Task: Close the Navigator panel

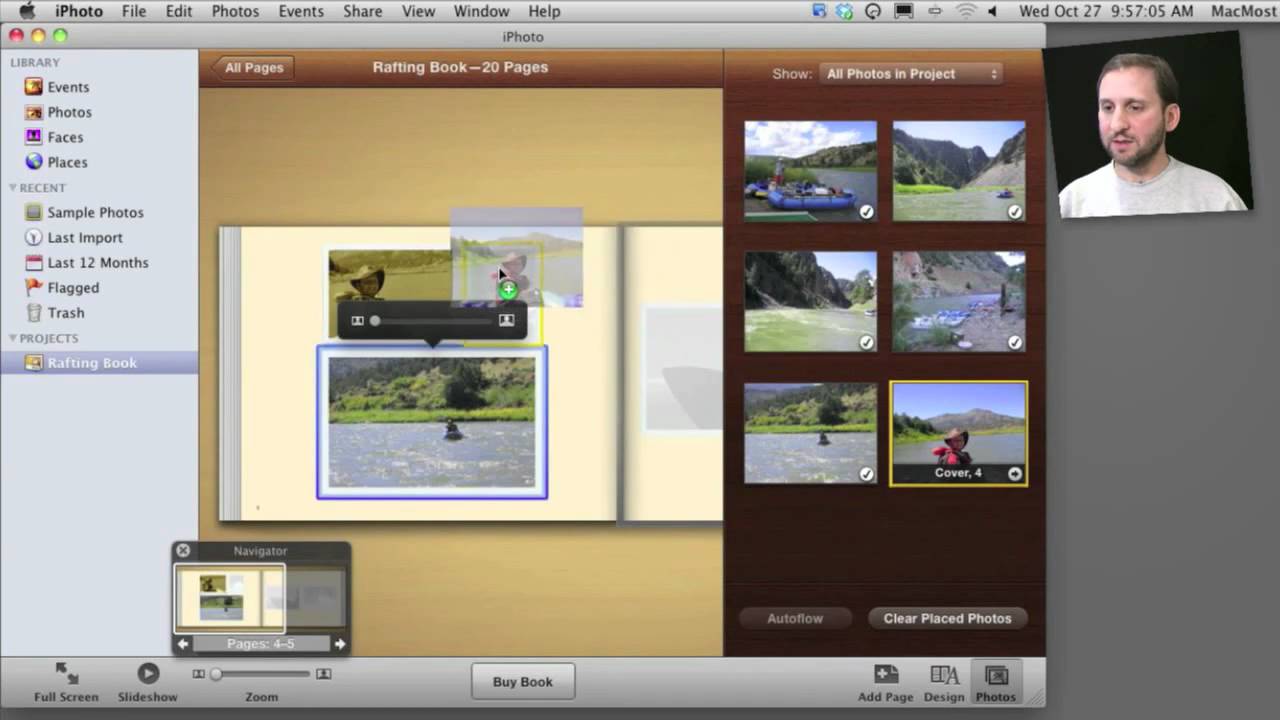Action: [183, 550]
